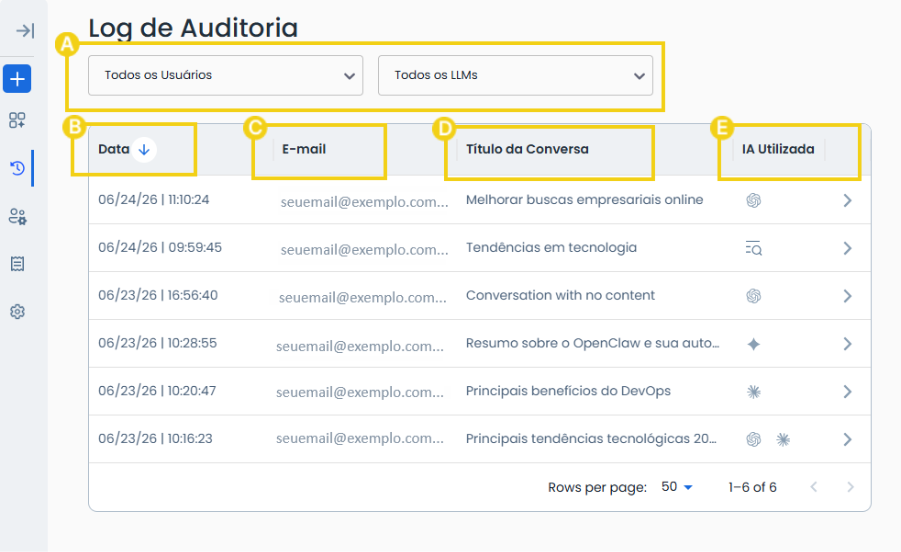Screen dimensions: 901x552
Task: Click the Claude icon in the tendências tecnológicas row
Action: (x=783, y=439)
